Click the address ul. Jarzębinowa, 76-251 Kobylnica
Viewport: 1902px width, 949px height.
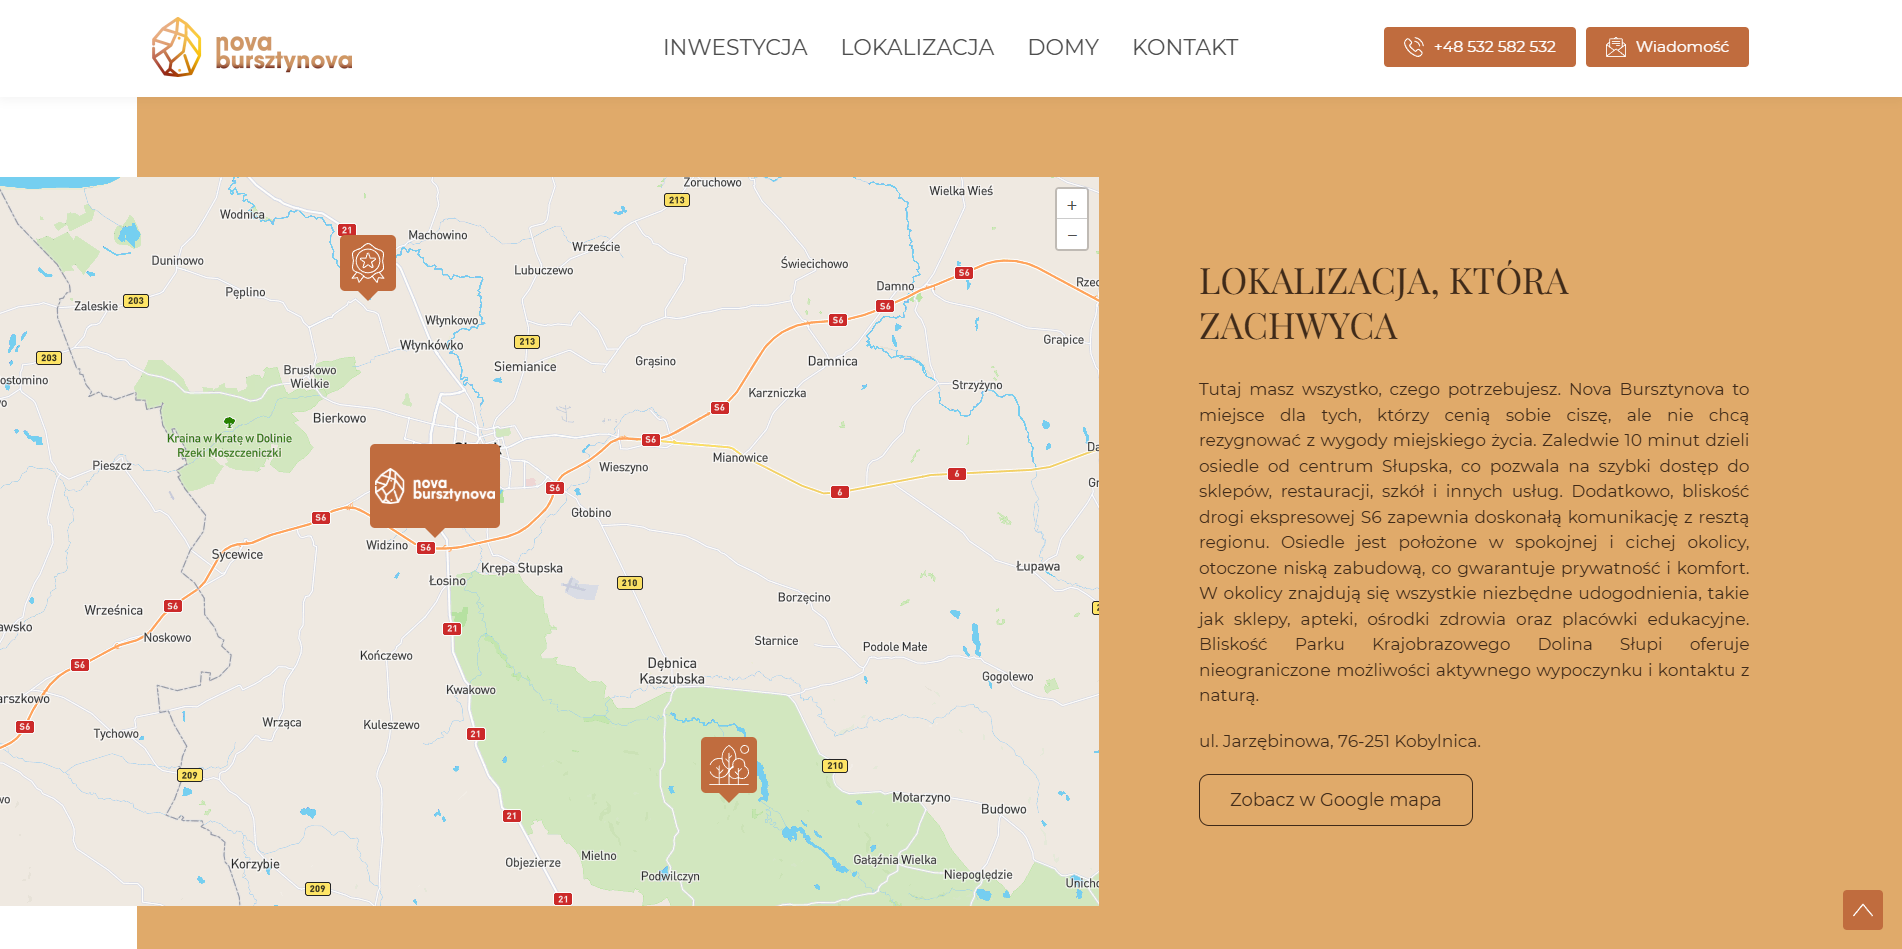point(1339,741)
